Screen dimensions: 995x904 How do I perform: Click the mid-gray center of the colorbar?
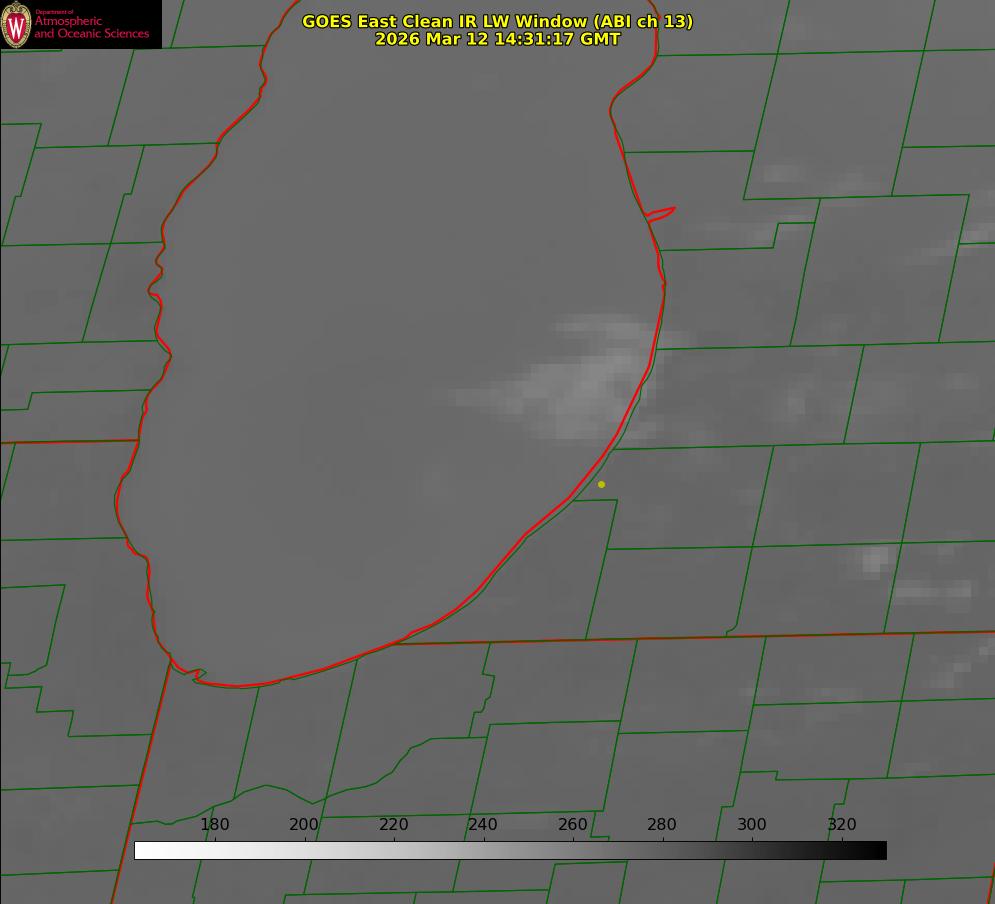pos(510,850)
